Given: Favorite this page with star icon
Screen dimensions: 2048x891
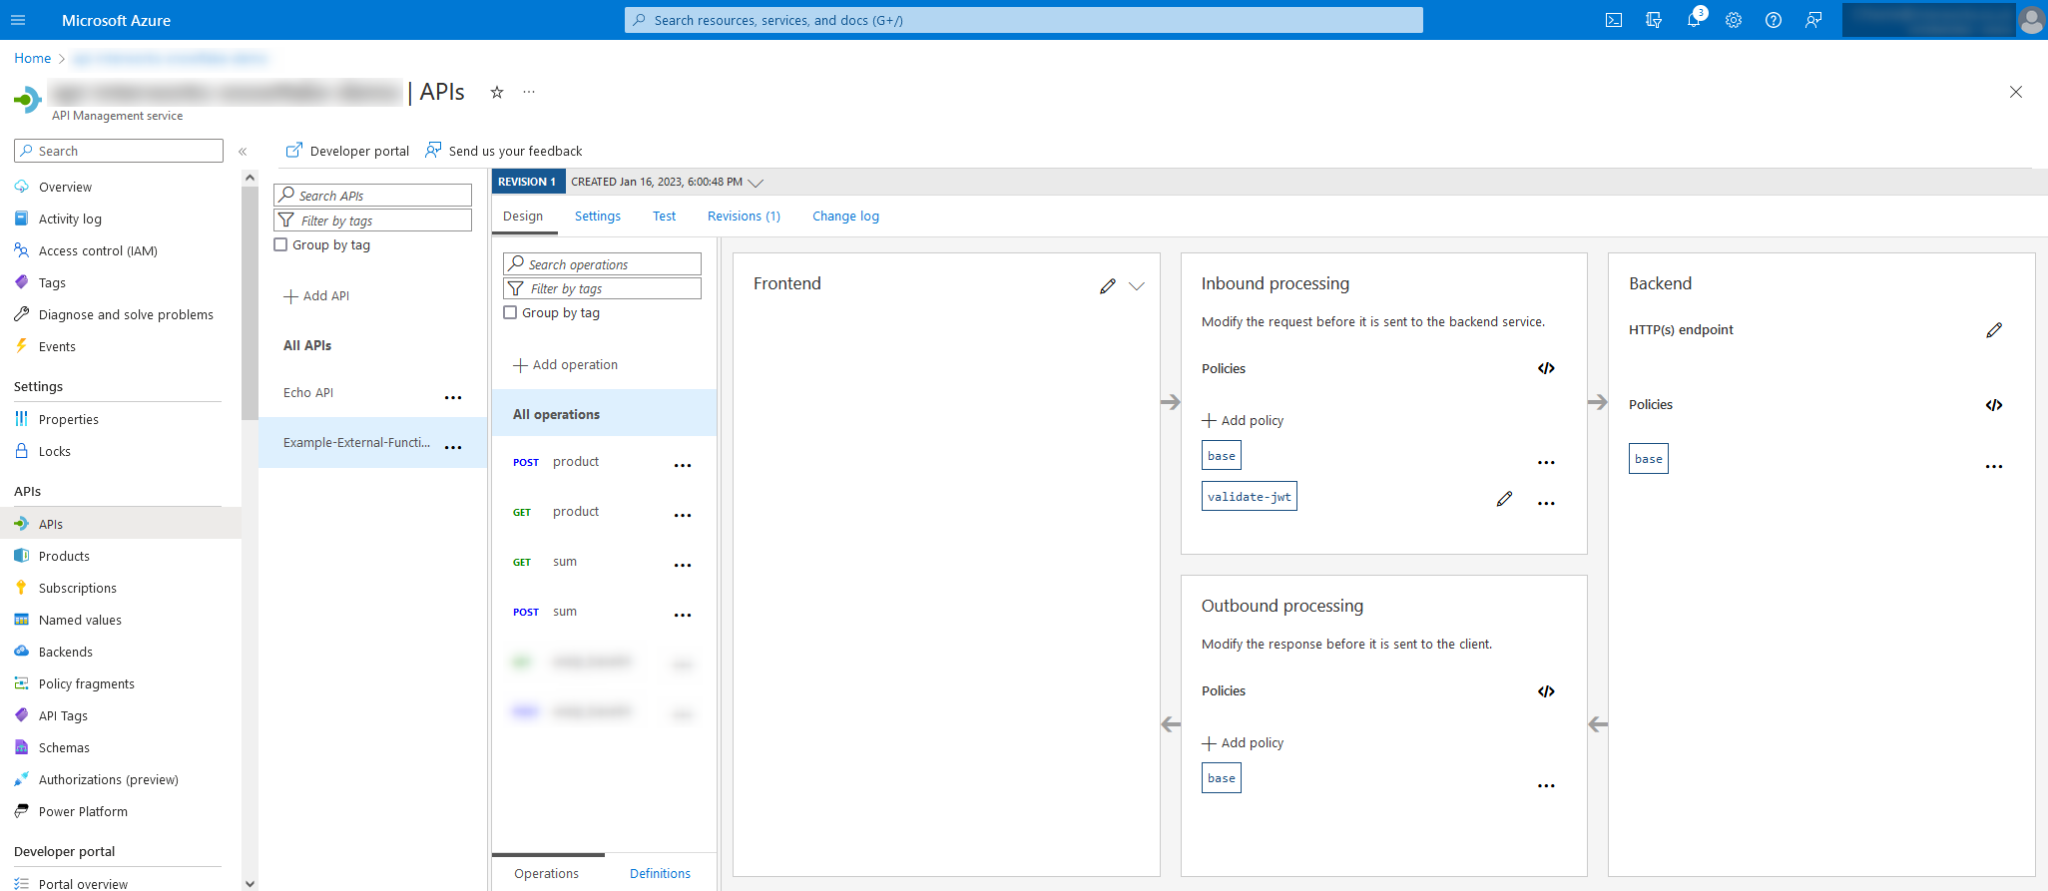Looking at the screenshot, I should click(x=496, y=92).
